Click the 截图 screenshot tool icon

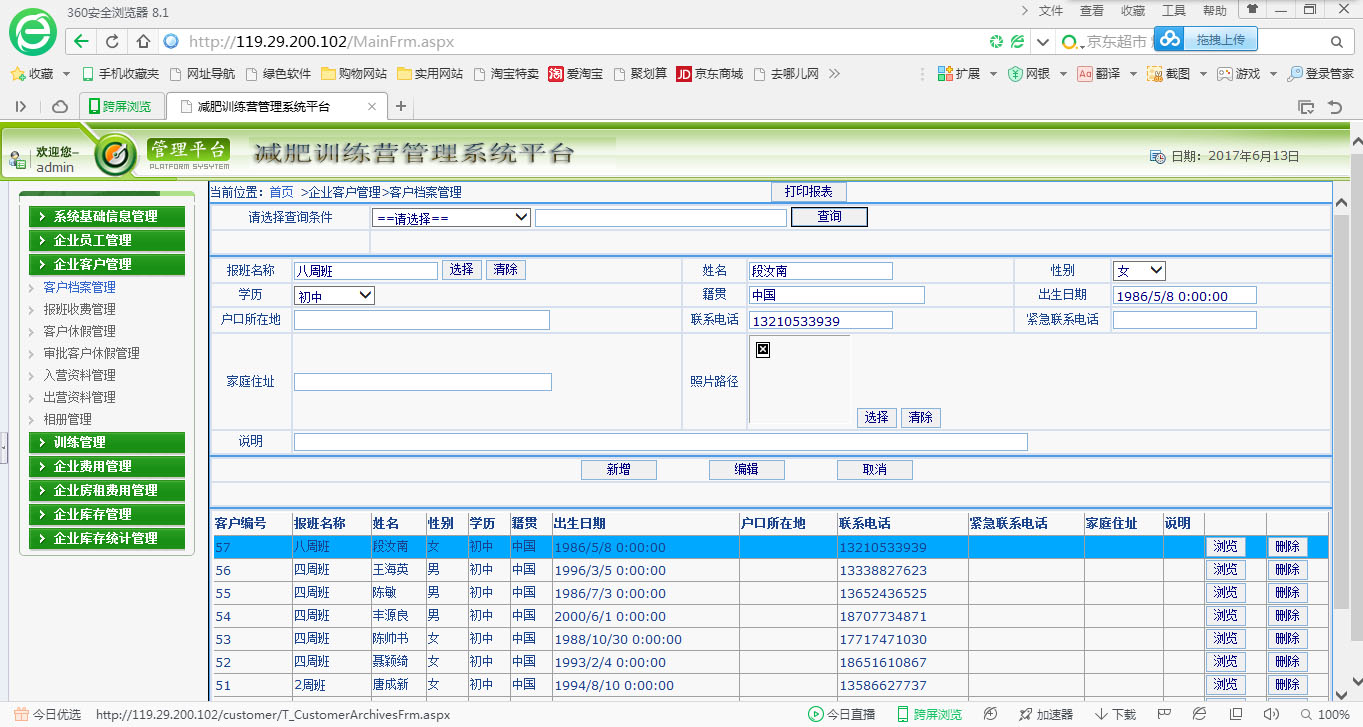coord(1155,74)
